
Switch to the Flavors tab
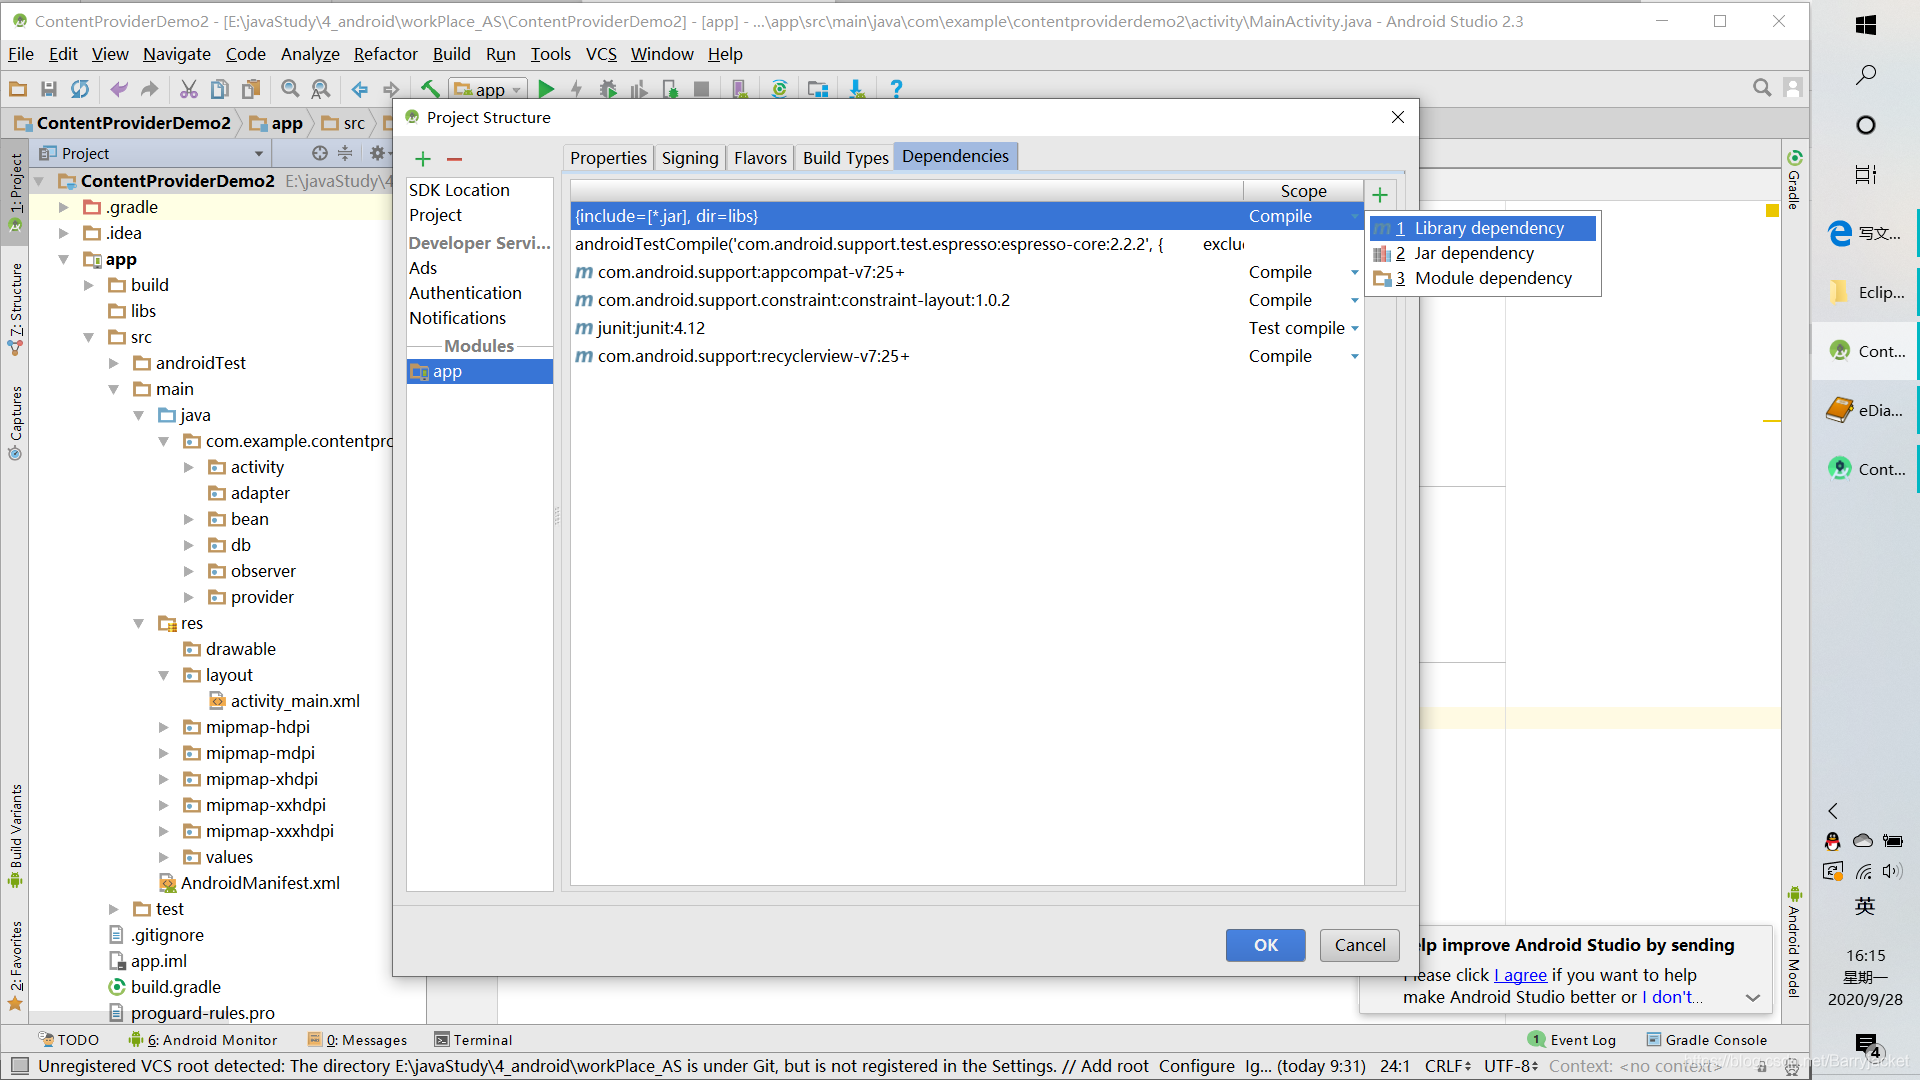pos(760,158)
